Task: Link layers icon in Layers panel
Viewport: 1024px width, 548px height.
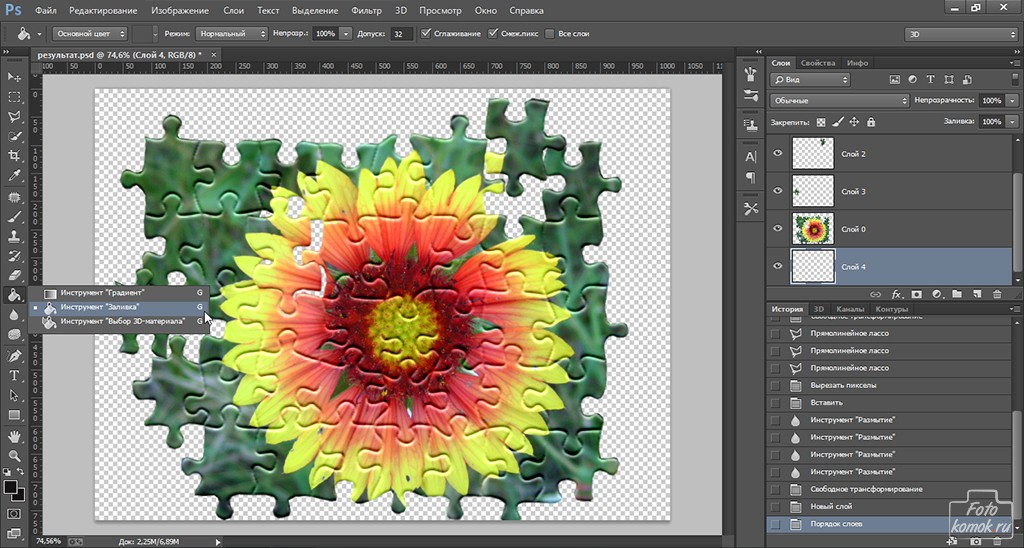Action: tap(876, 295)
